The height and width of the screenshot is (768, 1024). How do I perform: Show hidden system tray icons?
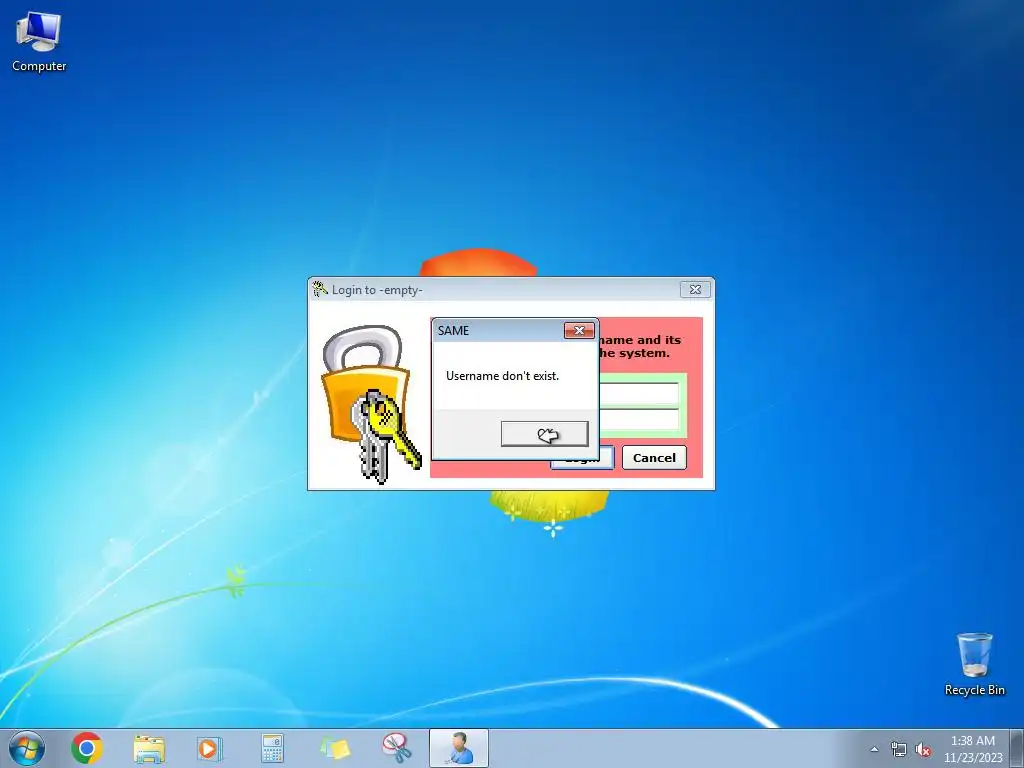click(x=874, y=749)
